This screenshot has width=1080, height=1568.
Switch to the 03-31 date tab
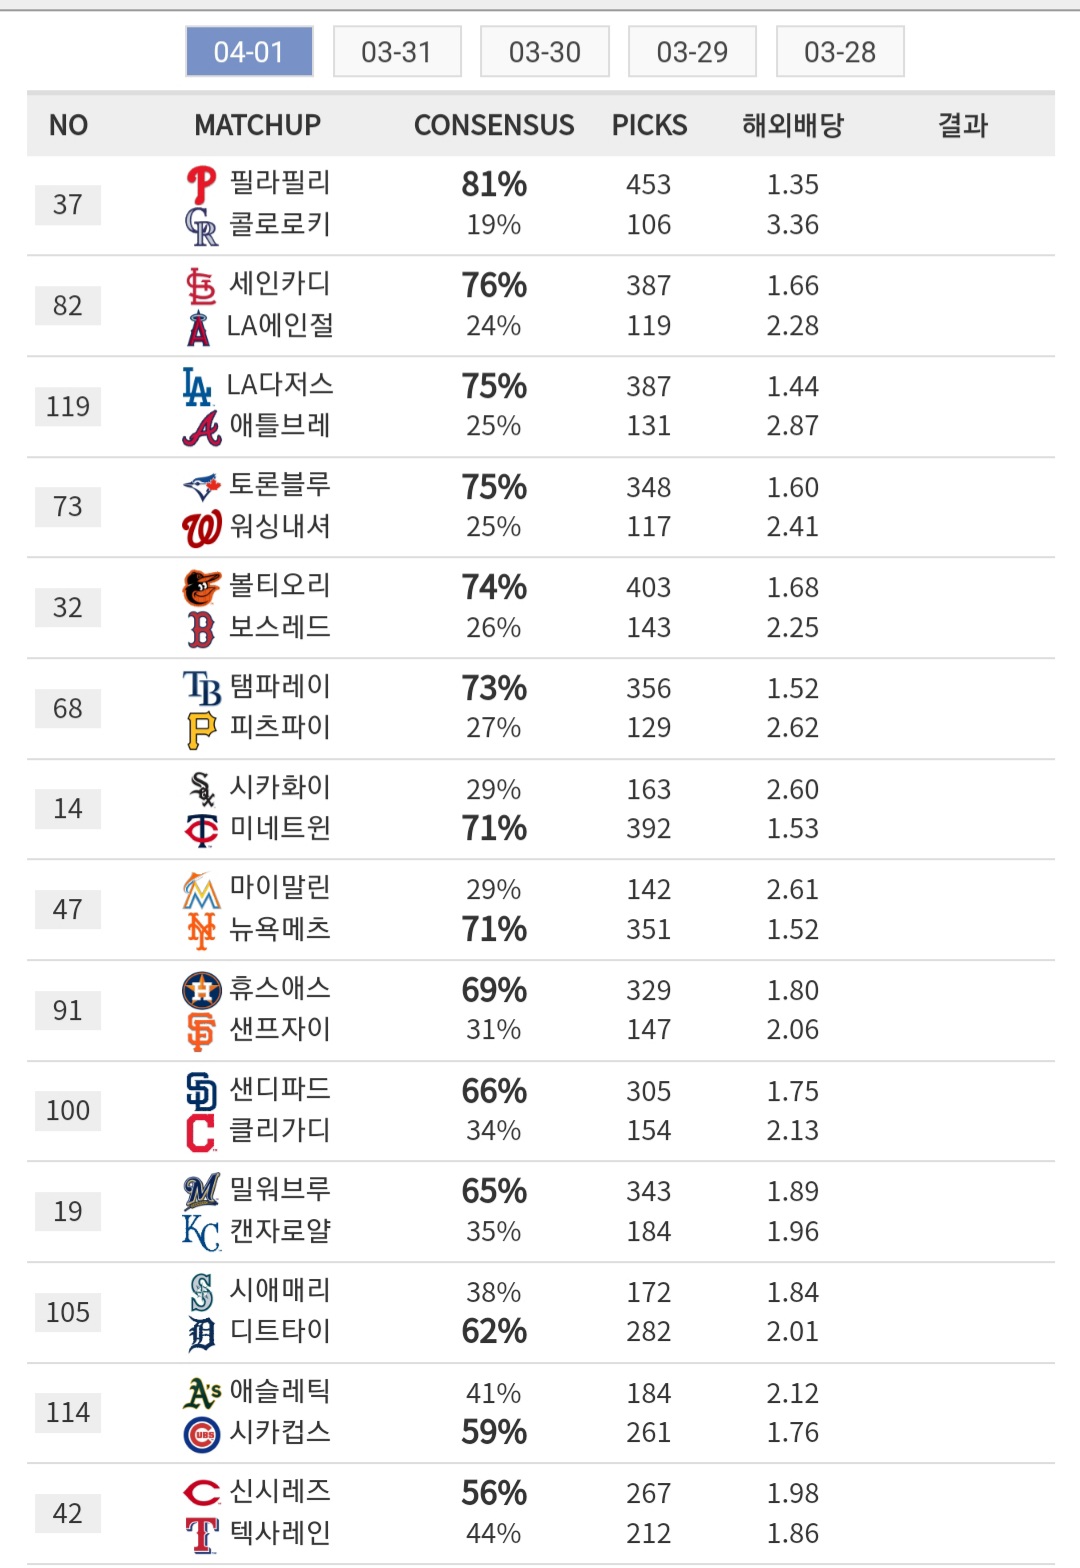pyautogui.click(x=397, y=52)
